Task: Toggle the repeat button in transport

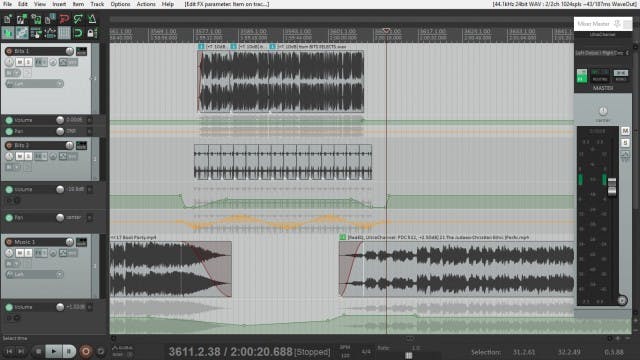Action: coord(100,351)
